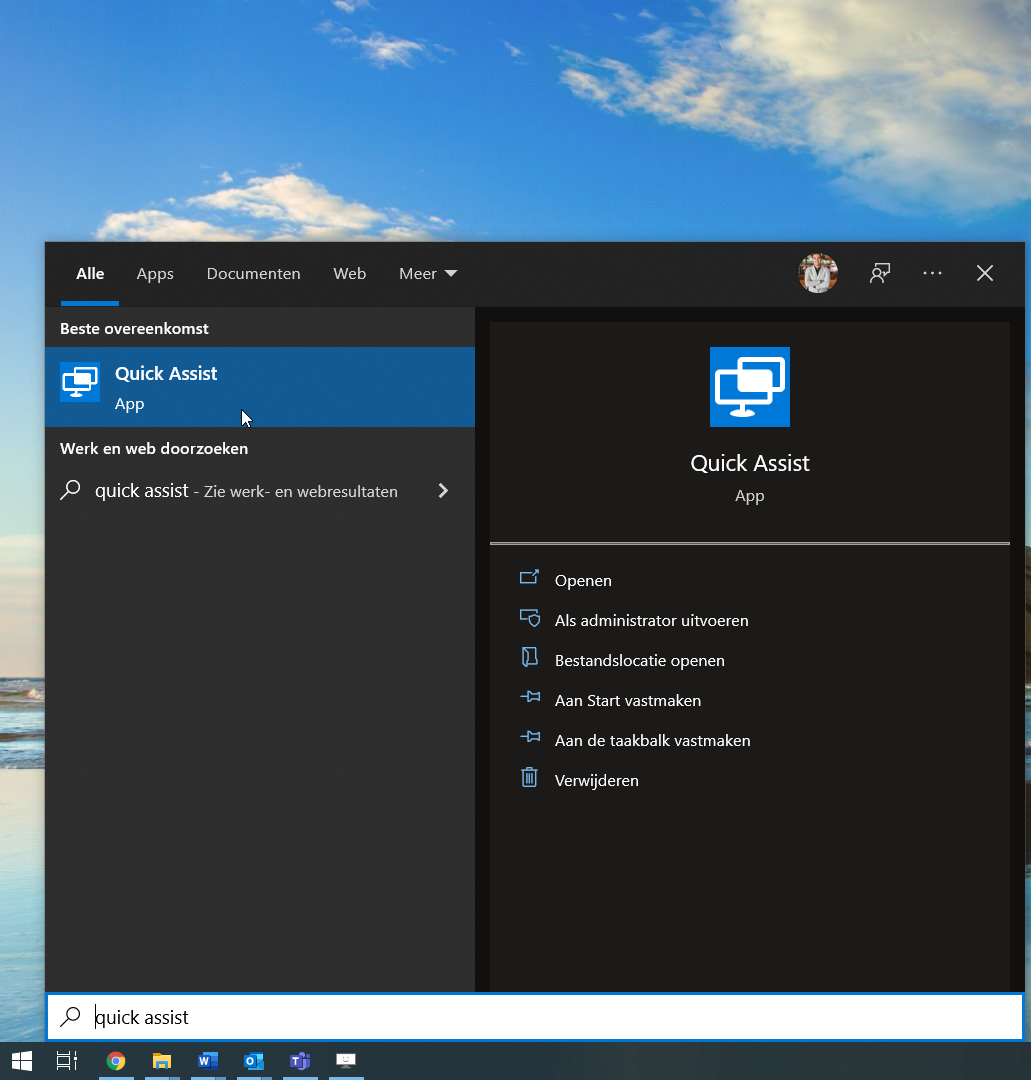1031x1080 pixels.
Task: Click the user profile picture
Action: [817, 273]
